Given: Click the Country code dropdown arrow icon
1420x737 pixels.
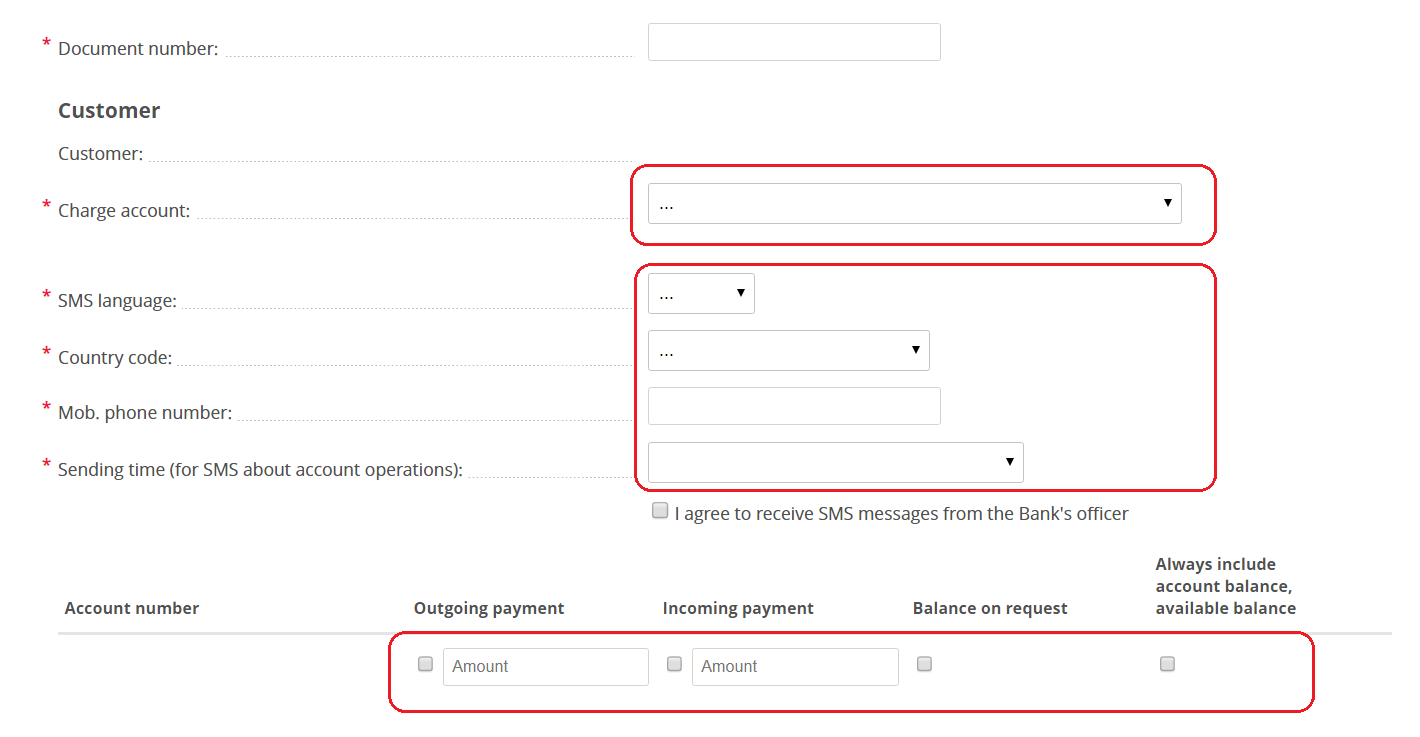Looking at the screenshot, I should (x=914, y=350).
